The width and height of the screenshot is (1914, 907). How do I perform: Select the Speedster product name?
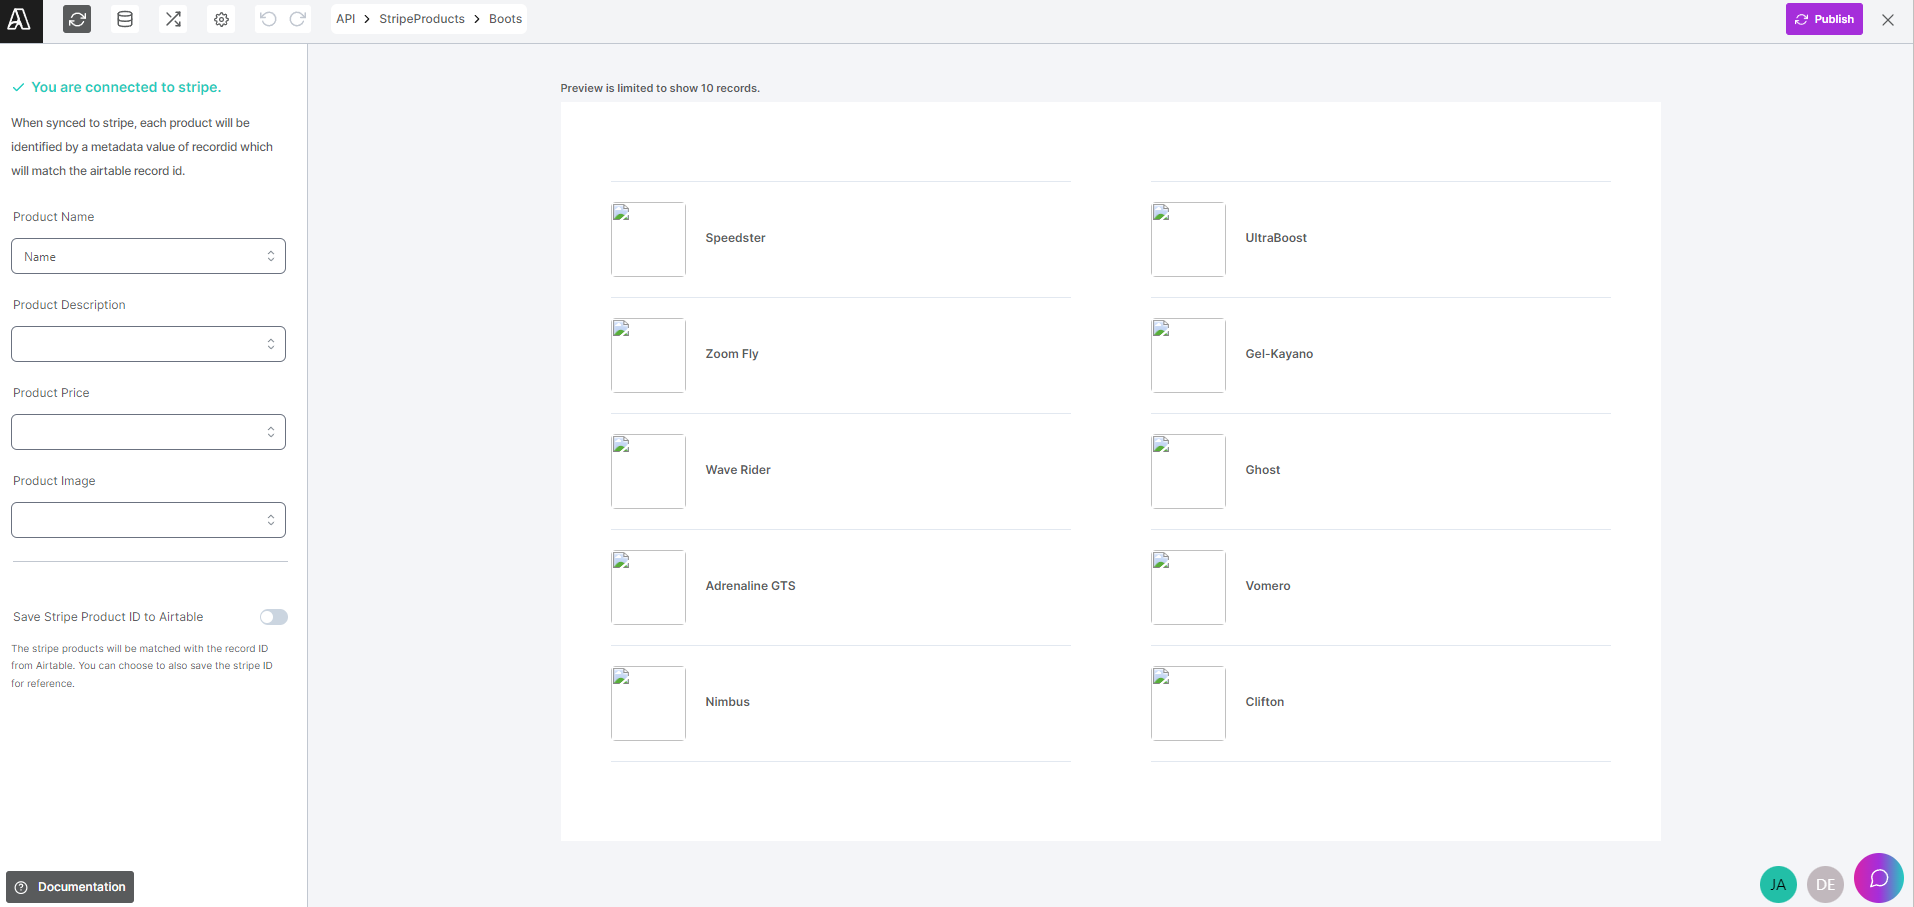click(x=735, y=238)
